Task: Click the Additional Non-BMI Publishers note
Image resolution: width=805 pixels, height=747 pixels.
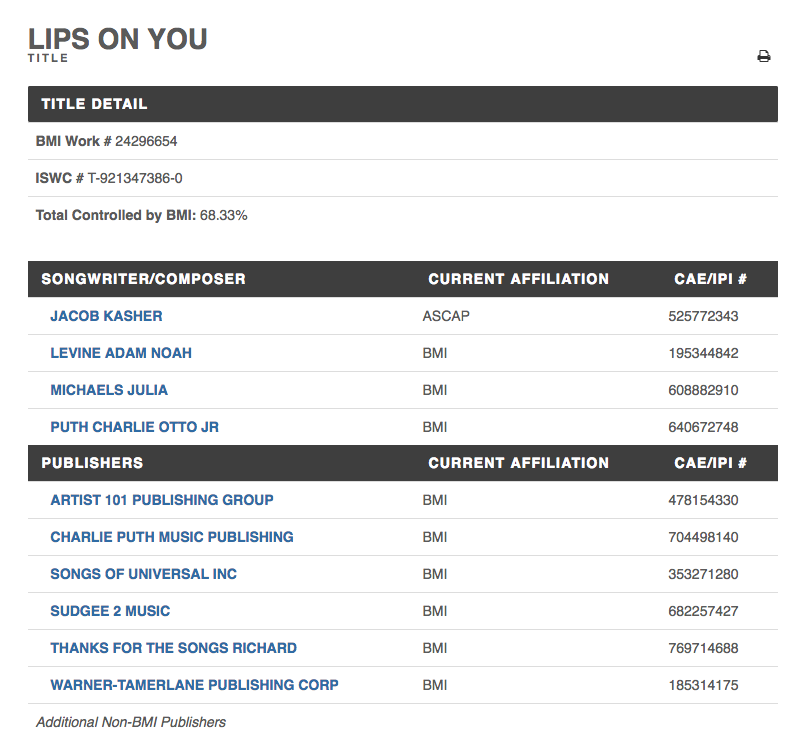Action: tap(131, 722)
